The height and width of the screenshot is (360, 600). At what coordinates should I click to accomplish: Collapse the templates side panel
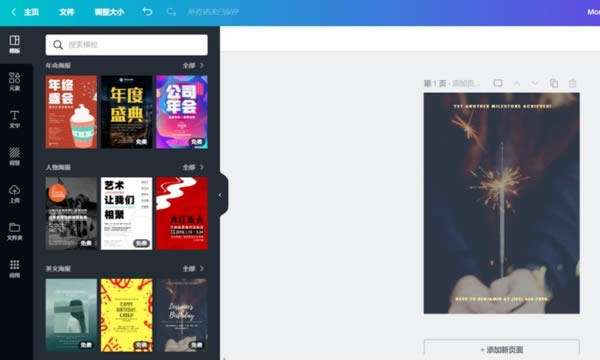point(220,195)
